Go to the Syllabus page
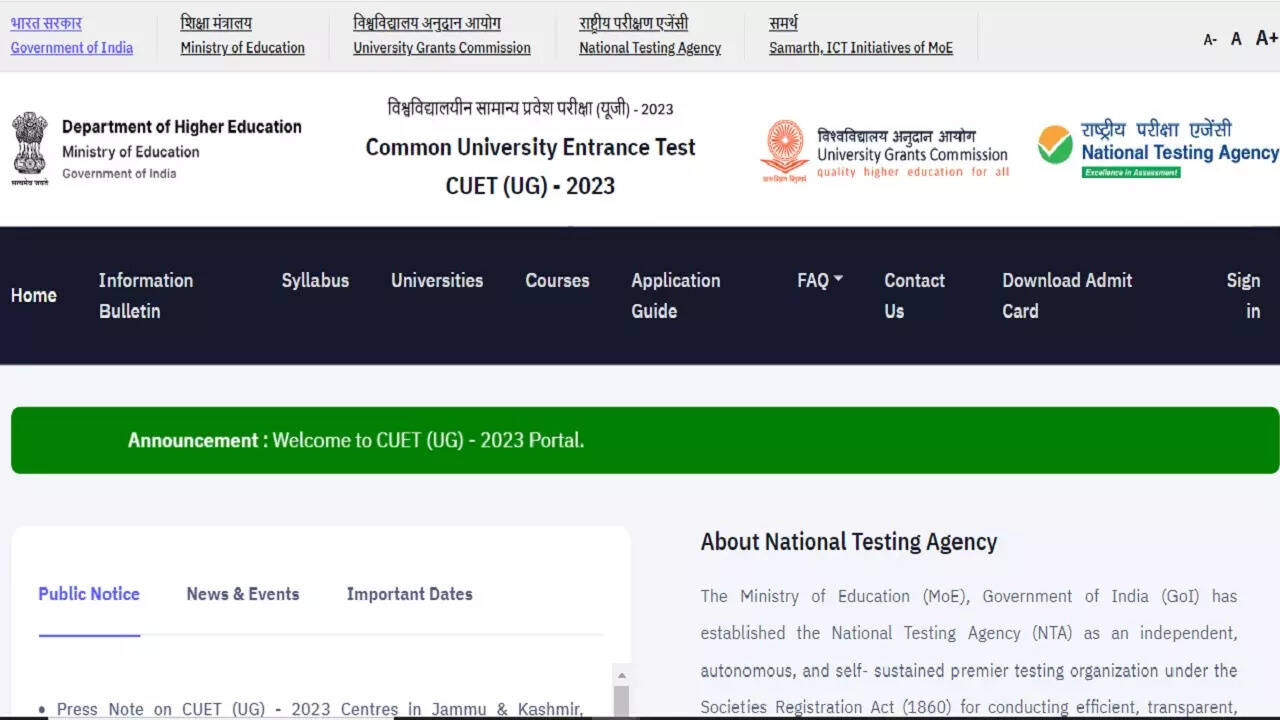This screenshot has height=720, width=1280. click(315, 281)
